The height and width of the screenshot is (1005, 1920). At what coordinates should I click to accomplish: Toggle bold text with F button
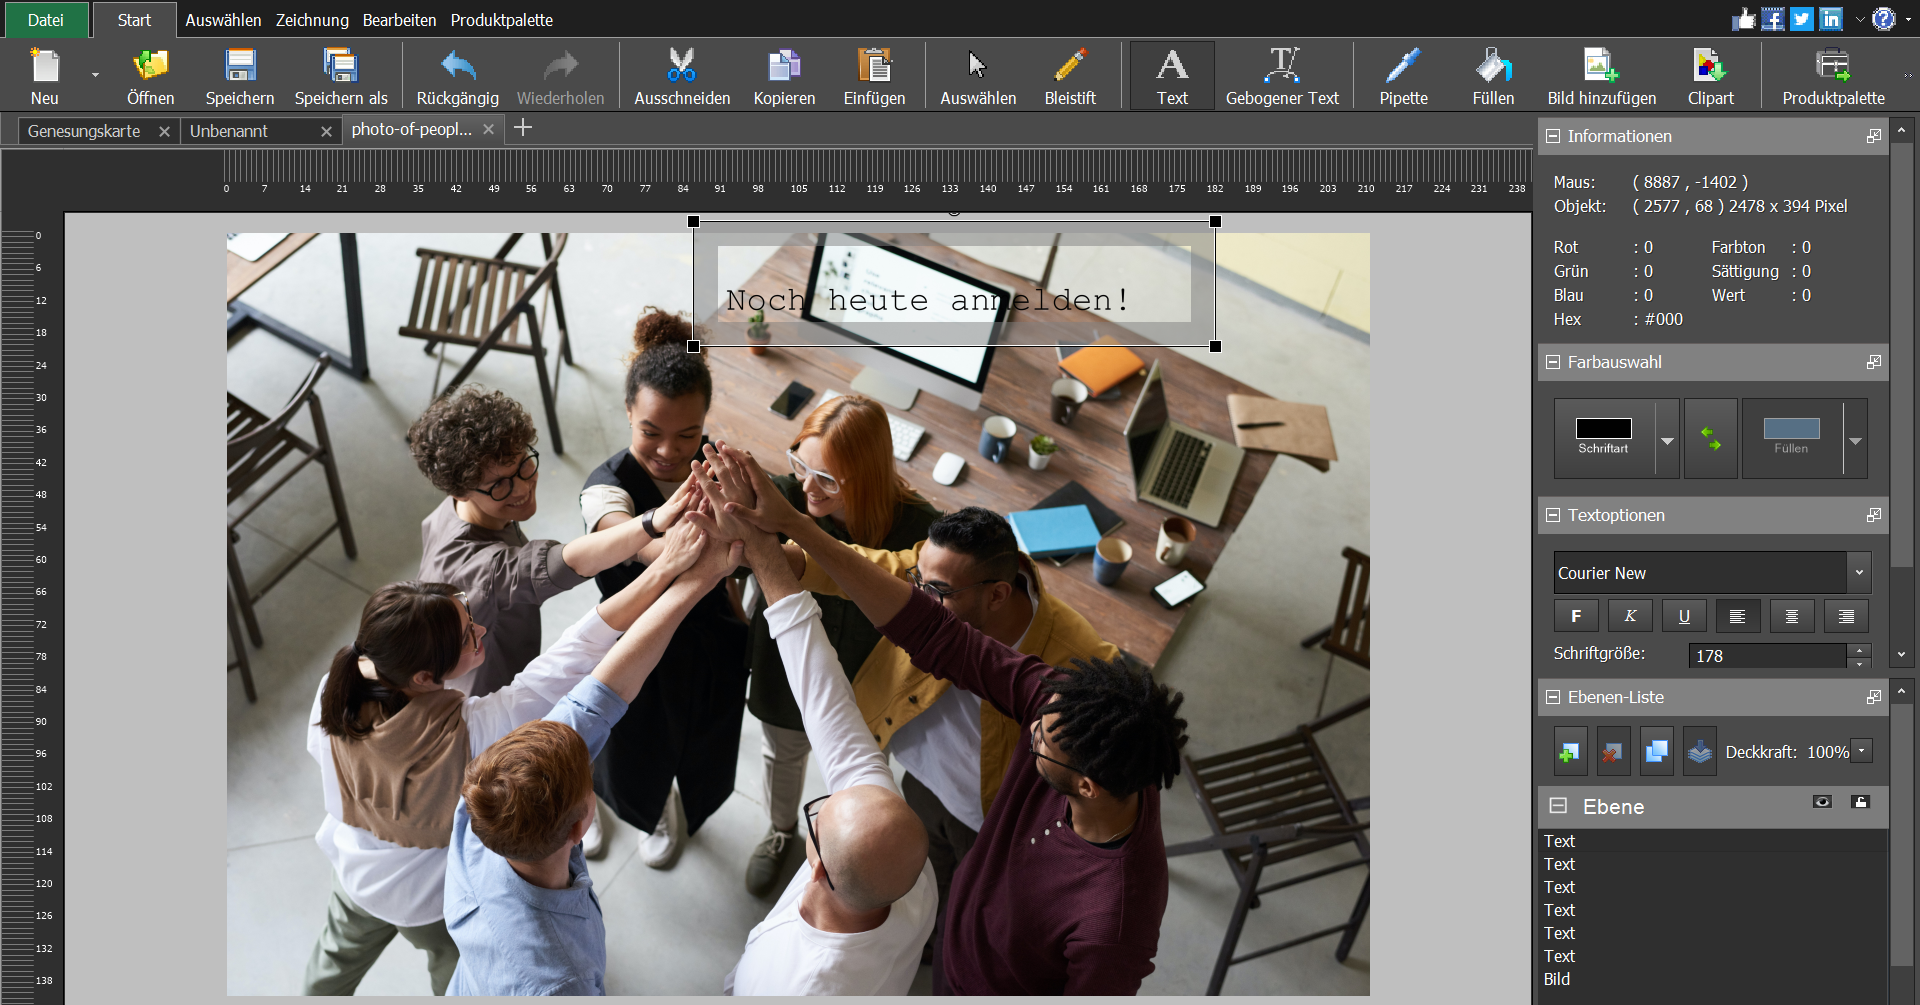[x=1575, y=616]
